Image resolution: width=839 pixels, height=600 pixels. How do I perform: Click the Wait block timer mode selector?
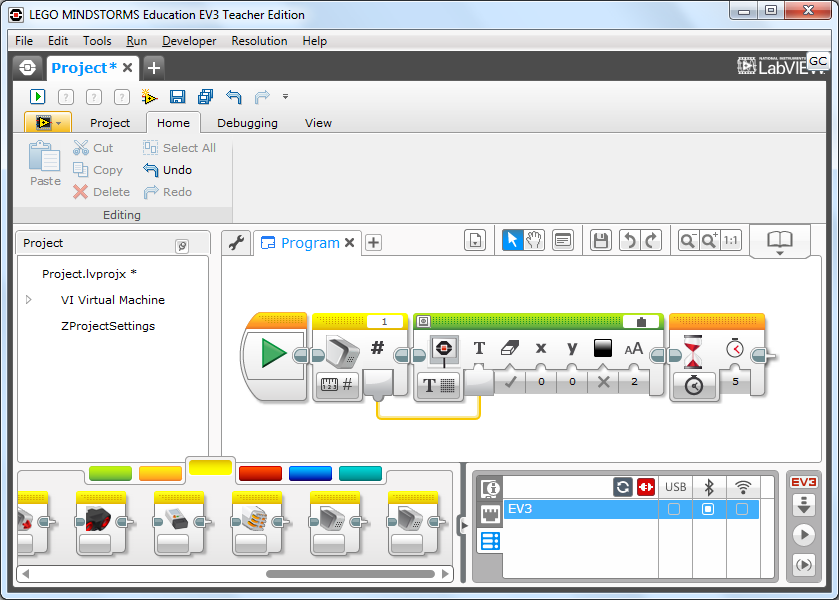point(693,385)
